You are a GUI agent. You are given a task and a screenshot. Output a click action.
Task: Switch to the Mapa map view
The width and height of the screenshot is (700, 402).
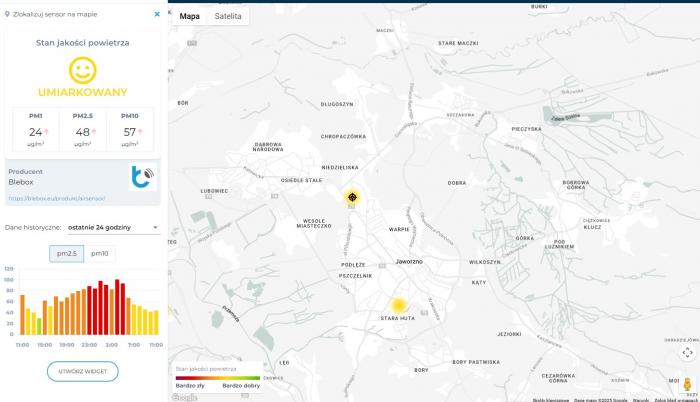click(x=189, y=16)
